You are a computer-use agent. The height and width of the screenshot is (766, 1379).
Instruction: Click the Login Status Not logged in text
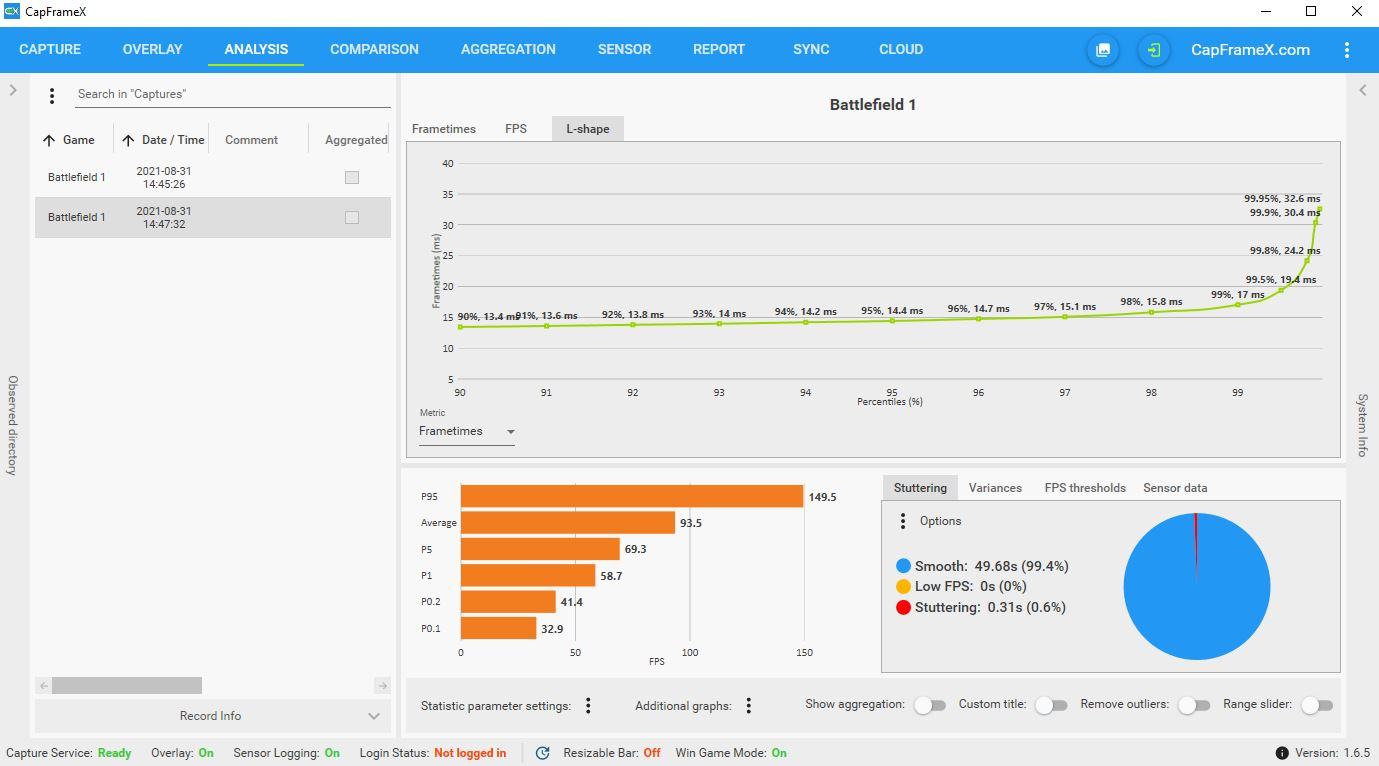tap(470, 753)
